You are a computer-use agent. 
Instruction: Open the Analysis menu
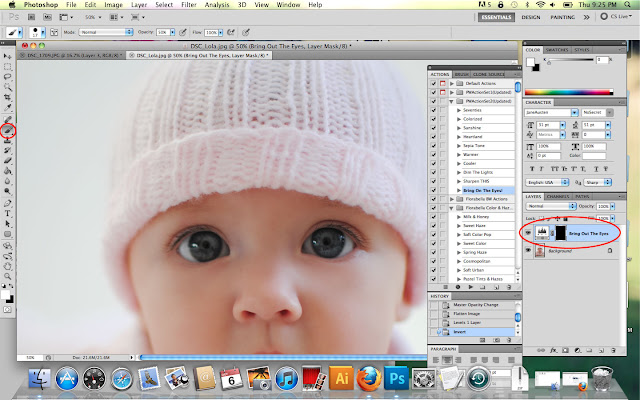[217, 5]
